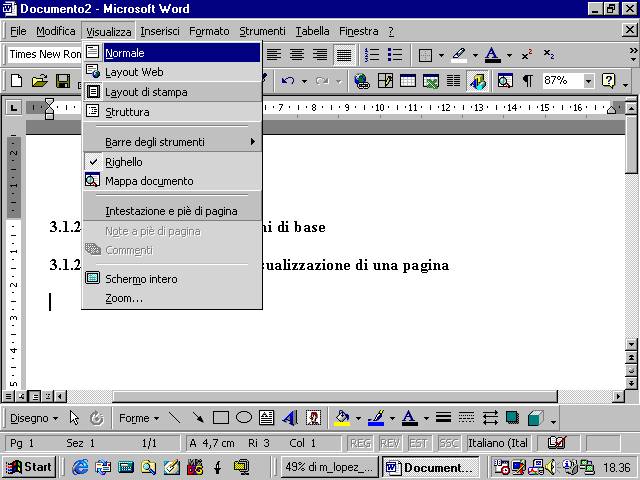Apply bulleted list formatting
The image size is (640, 480).
pos(395,54)
